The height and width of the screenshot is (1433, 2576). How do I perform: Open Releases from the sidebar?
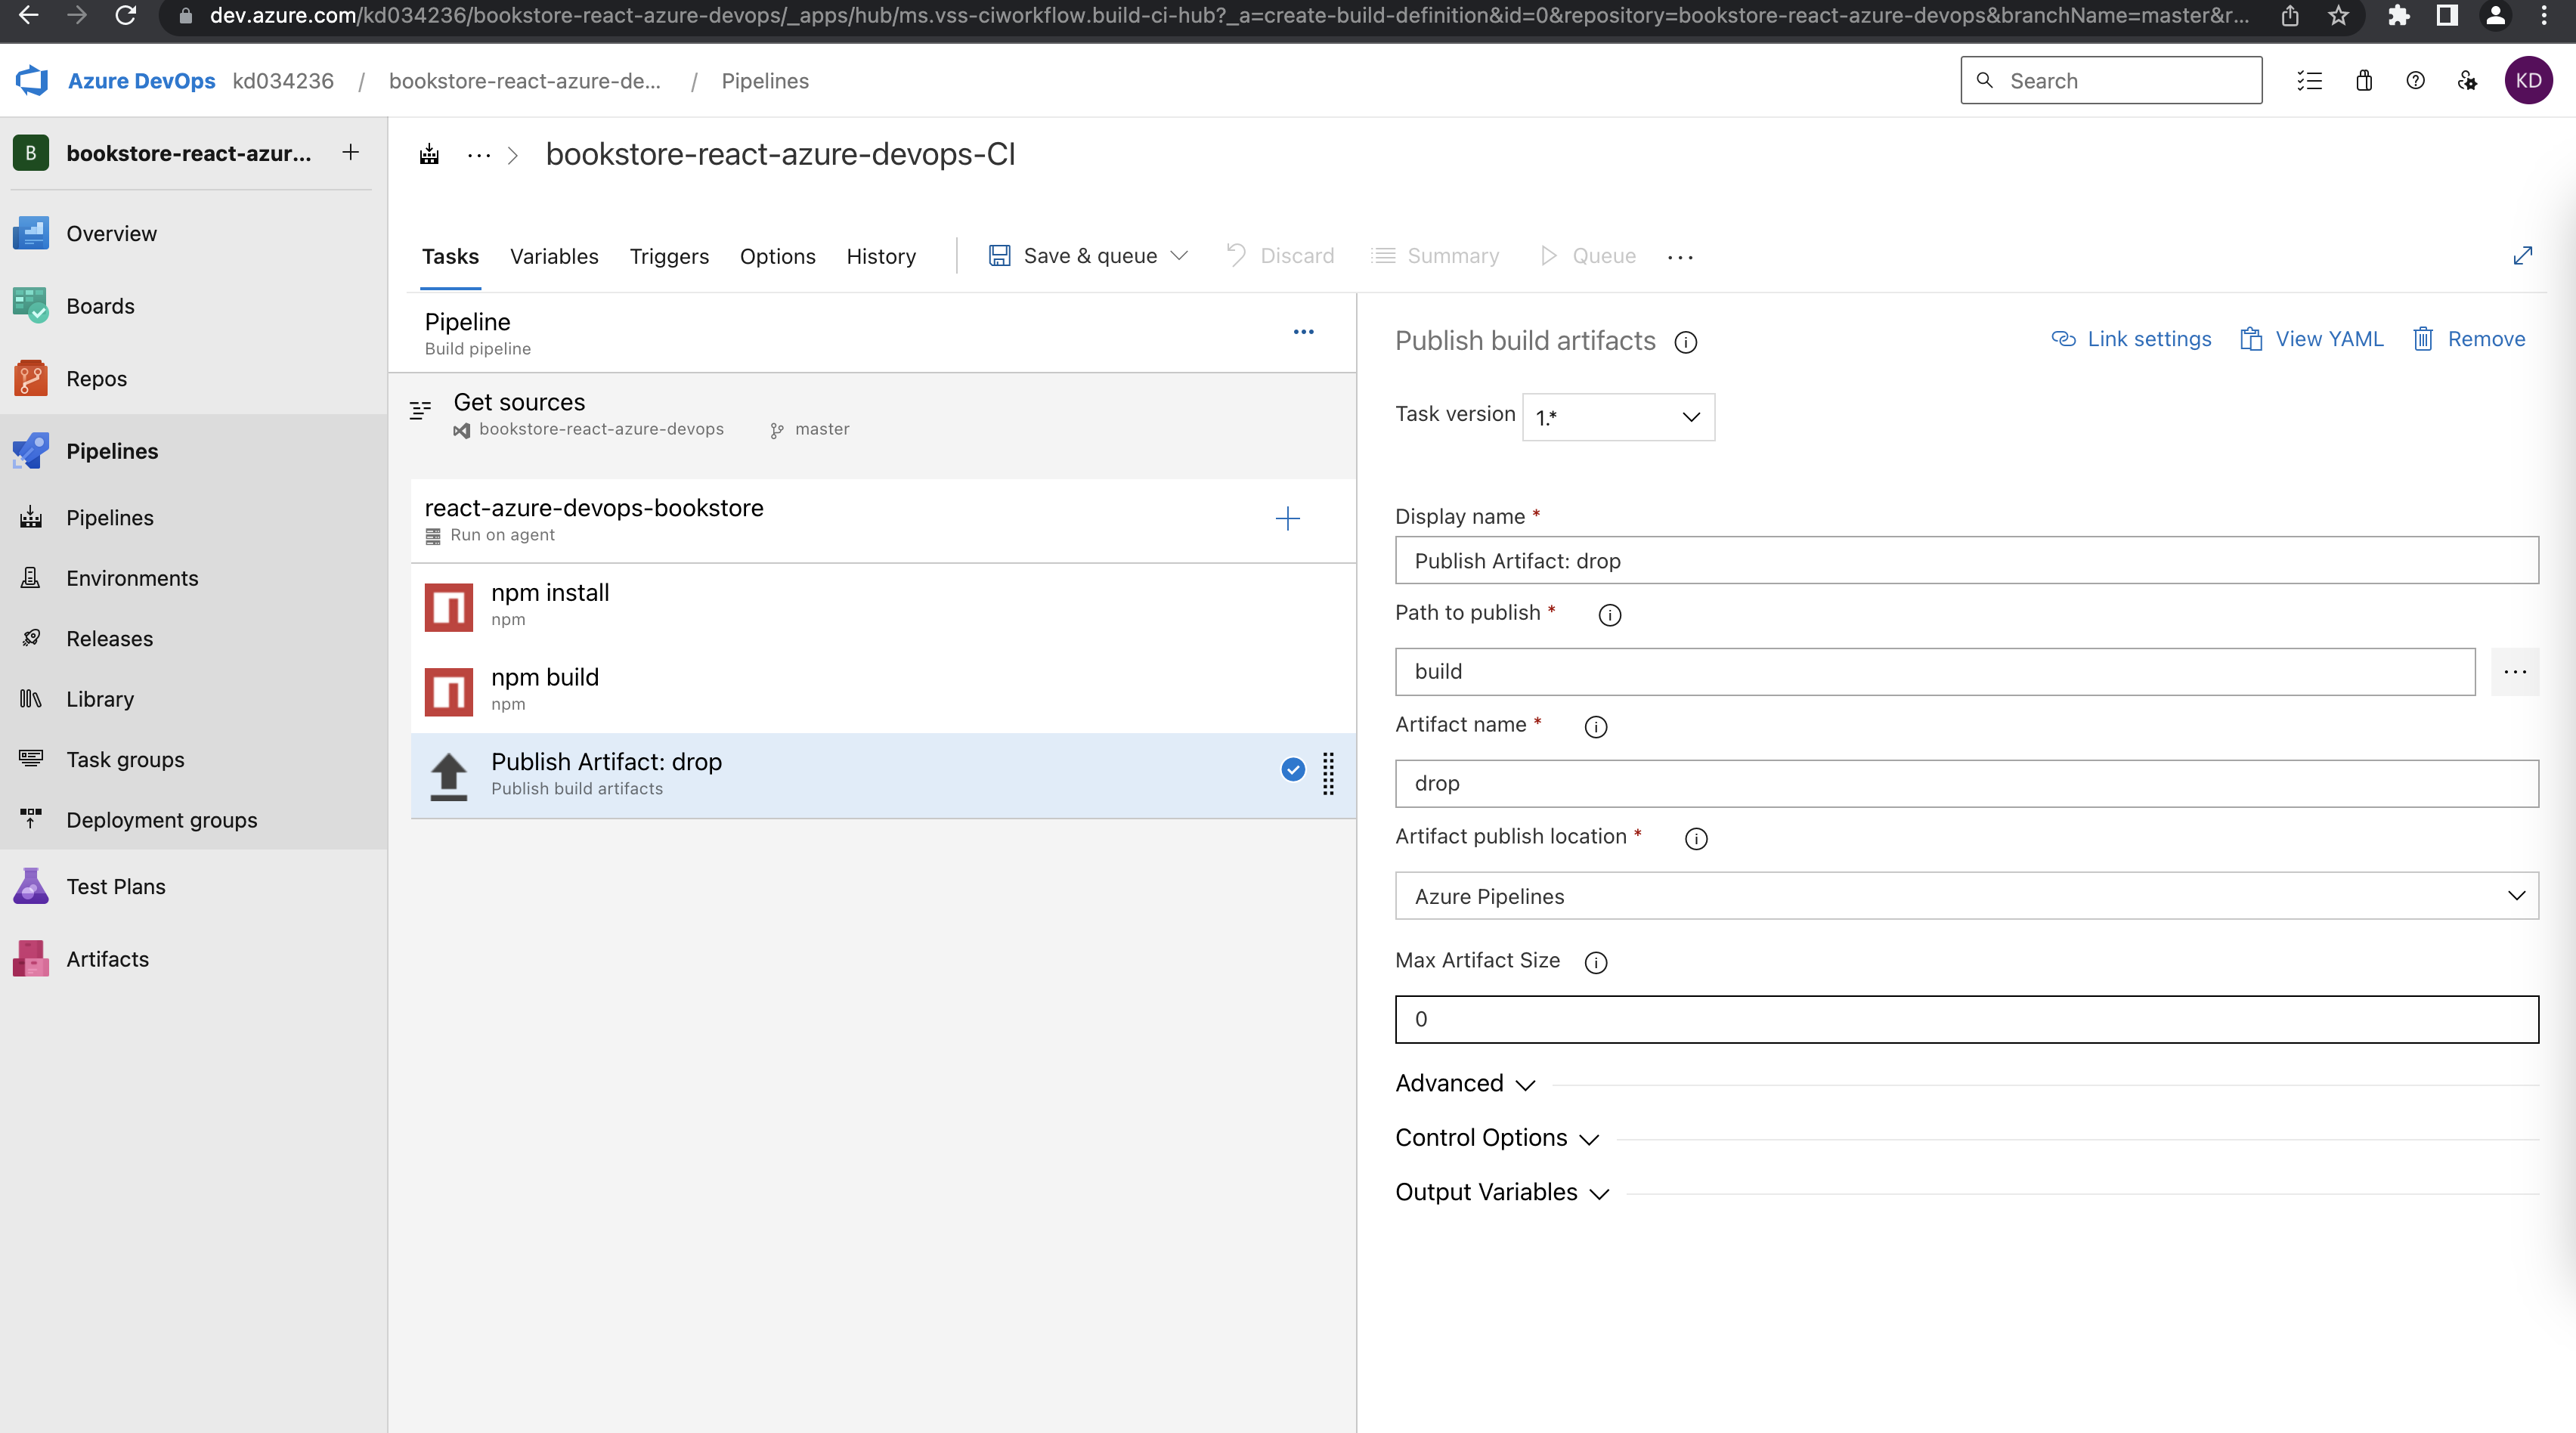pos(109,638)
